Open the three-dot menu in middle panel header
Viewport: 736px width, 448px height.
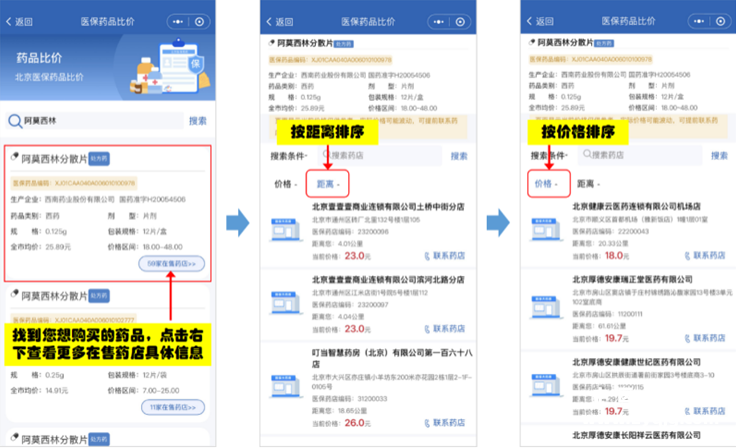438,22
